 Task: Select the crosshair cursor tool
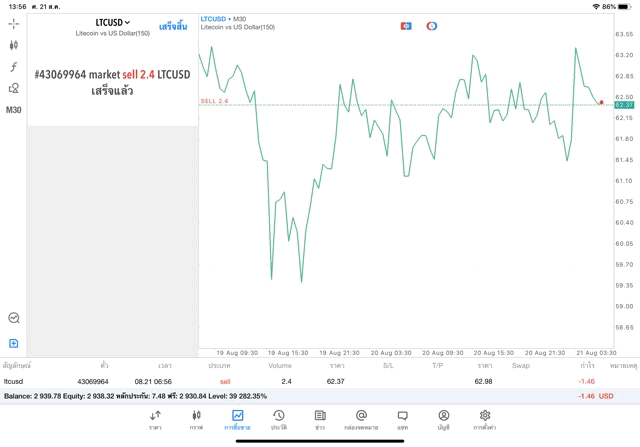13,24
